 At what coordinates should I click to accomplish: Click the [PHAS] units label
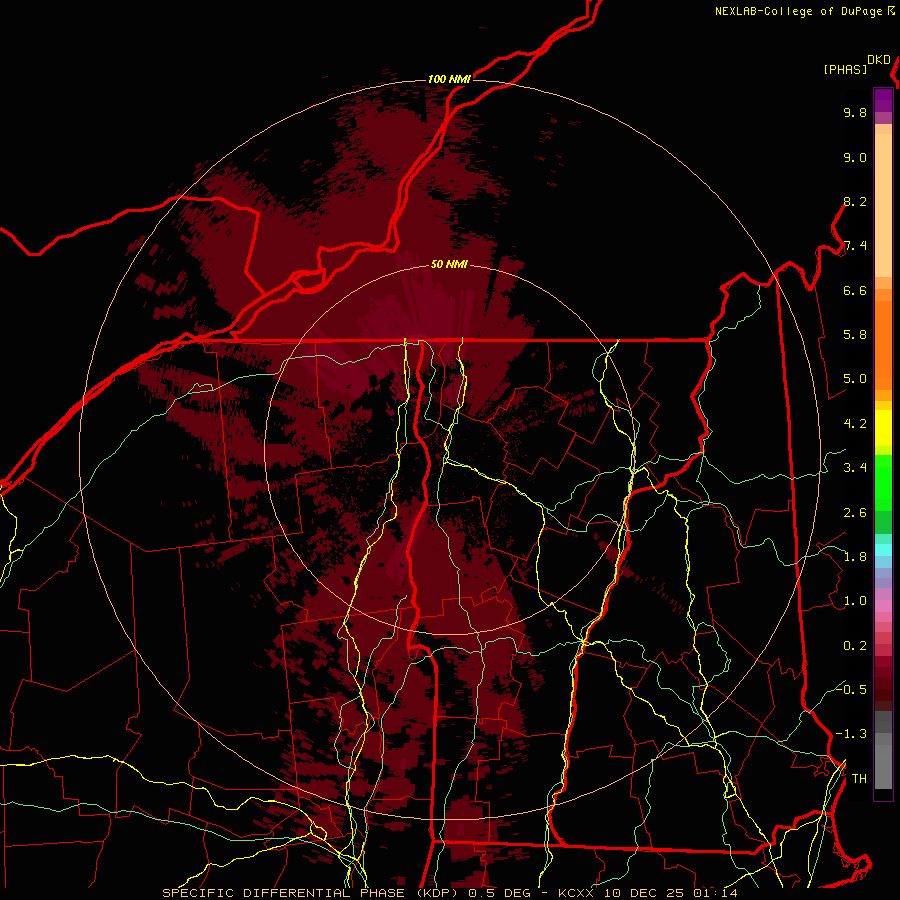click(x=845, y=70)
